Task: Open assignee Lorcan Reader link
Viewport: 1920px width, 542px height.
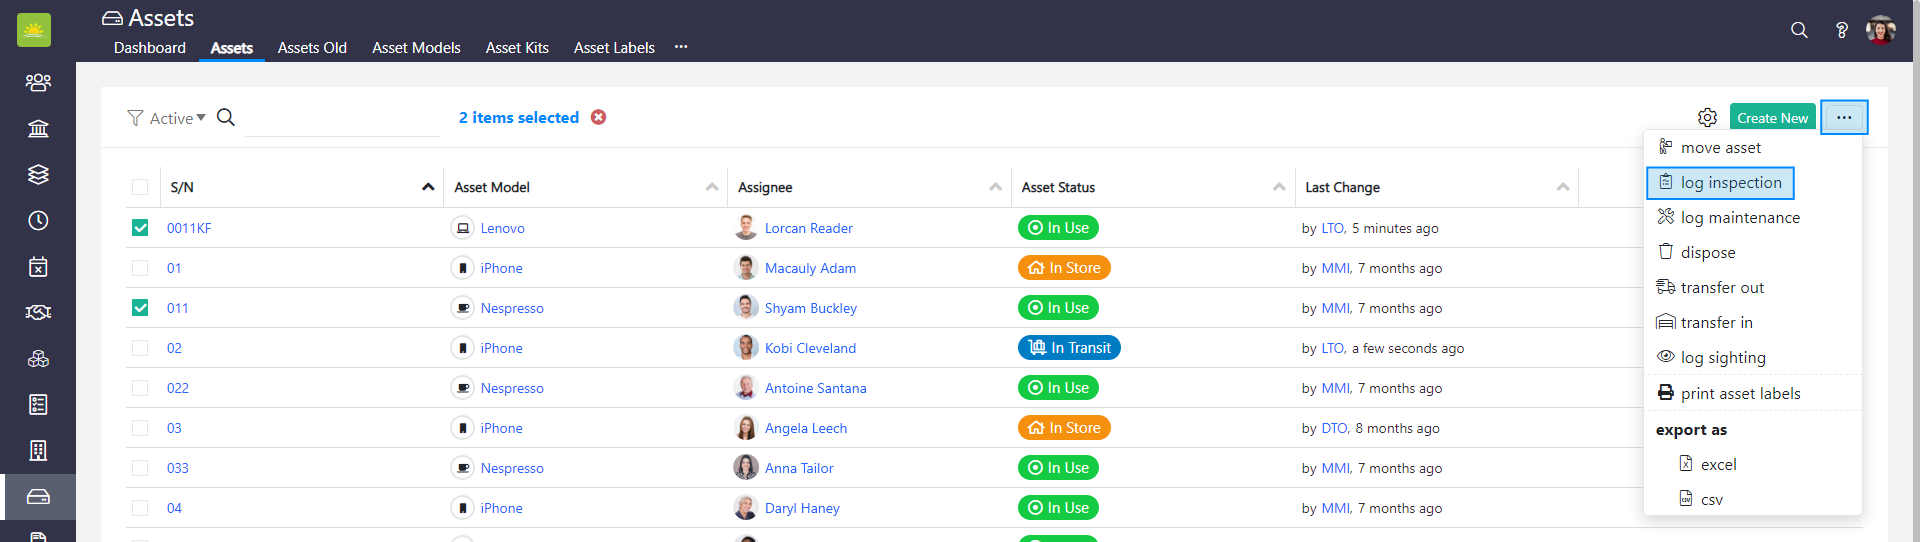Action: point(808,228)
